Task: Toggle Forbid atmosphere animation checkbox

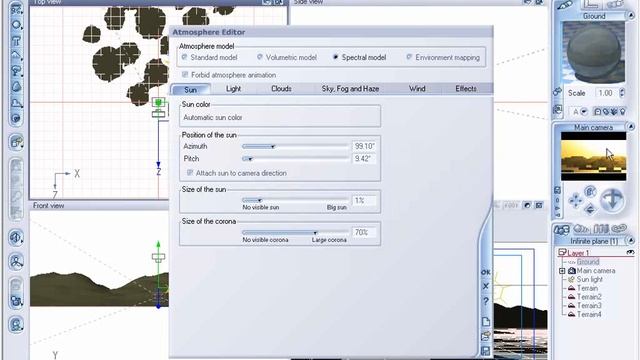Action: (185, 75)
